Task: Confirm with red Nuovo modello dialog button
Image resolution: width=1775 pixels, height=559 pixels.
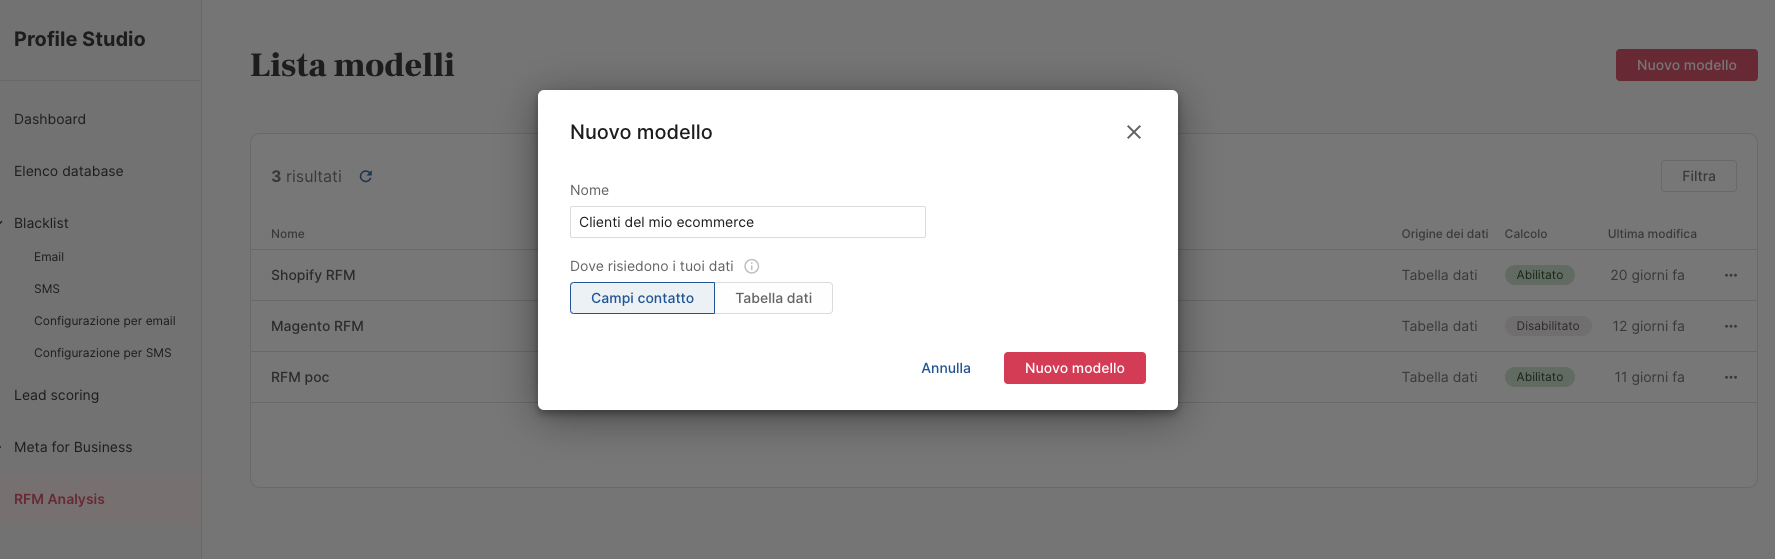Action: point(1074,368)
